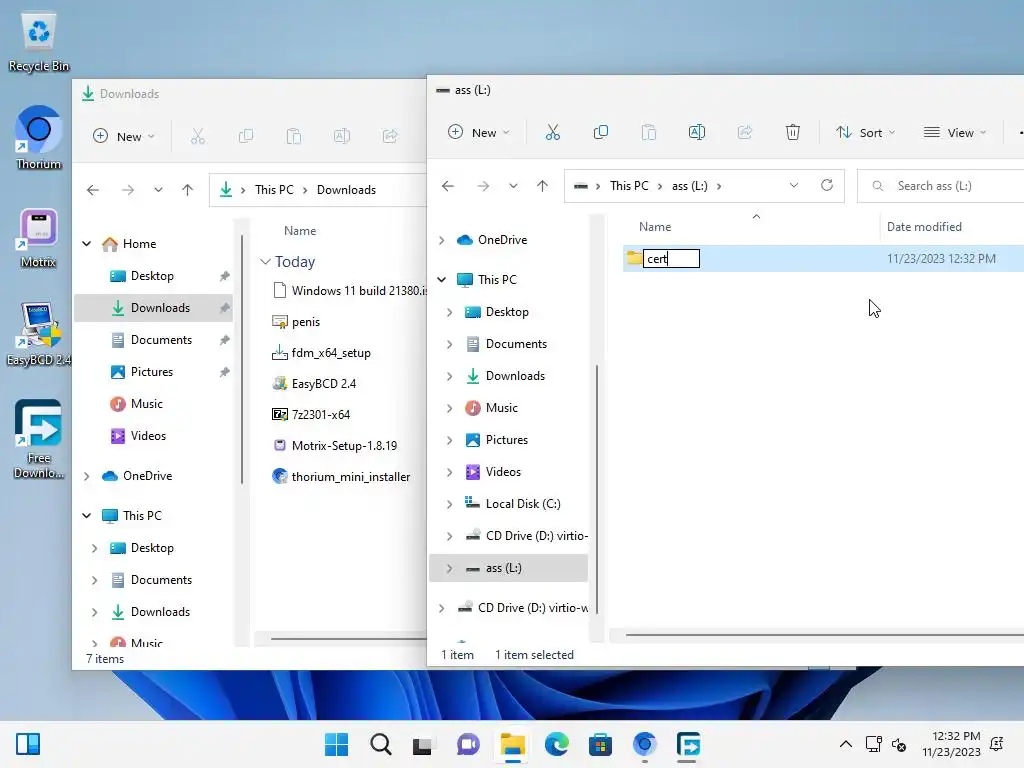This screenshot has height=768, width=1024.
Task: Expand Local Disk (C:) tree node
Action: click(449, 504)
